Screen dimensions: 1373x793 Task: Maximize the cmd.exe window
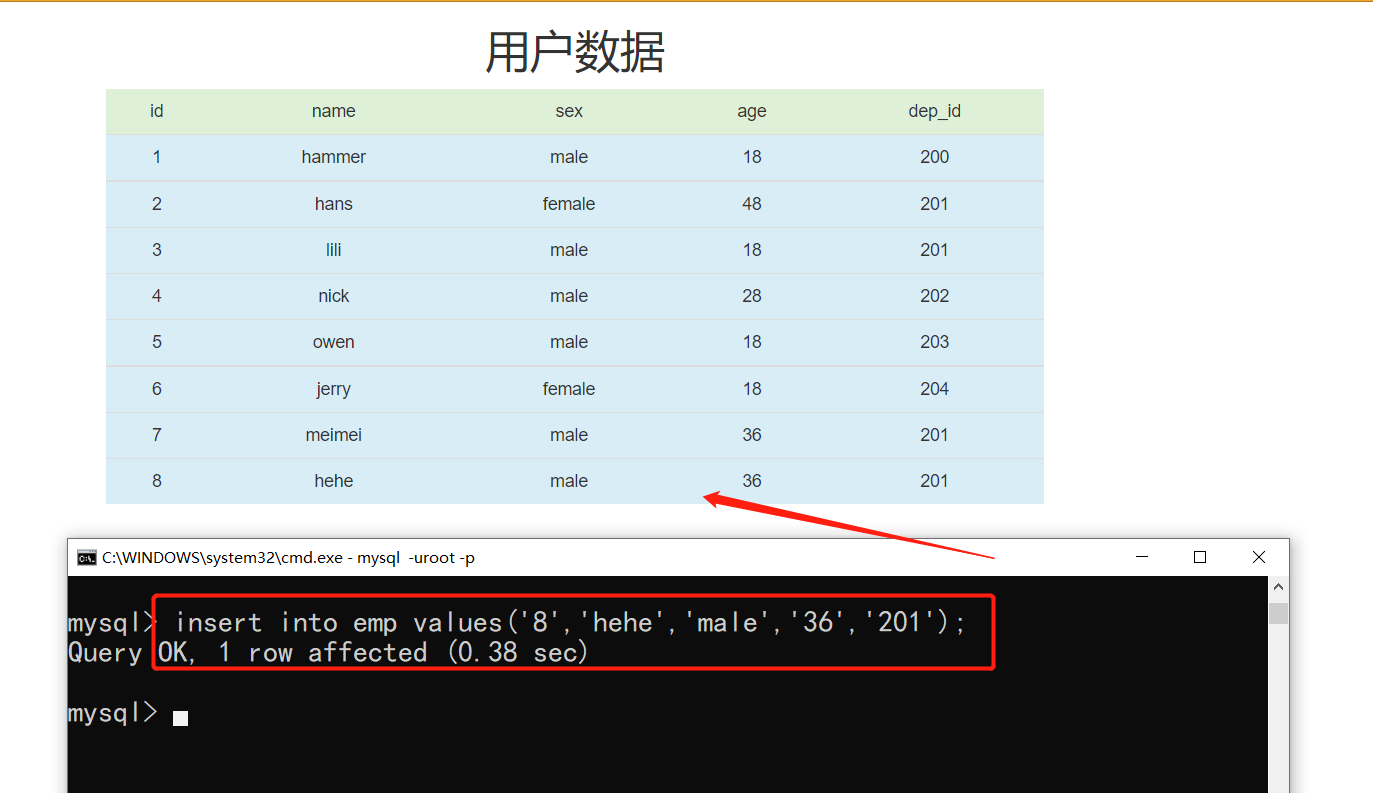(x=1200, y=557)
